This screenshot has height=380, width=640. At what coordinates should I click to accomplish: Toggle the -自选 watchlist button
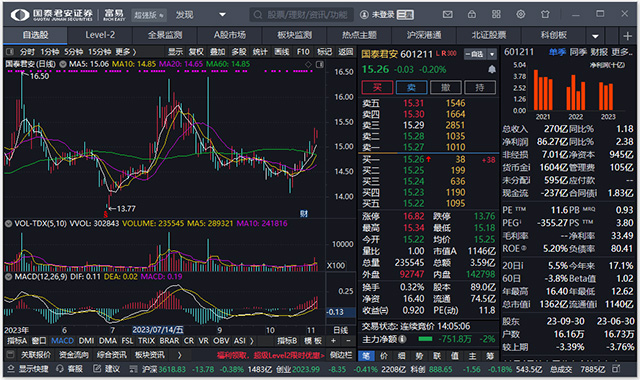coord(475,54)
